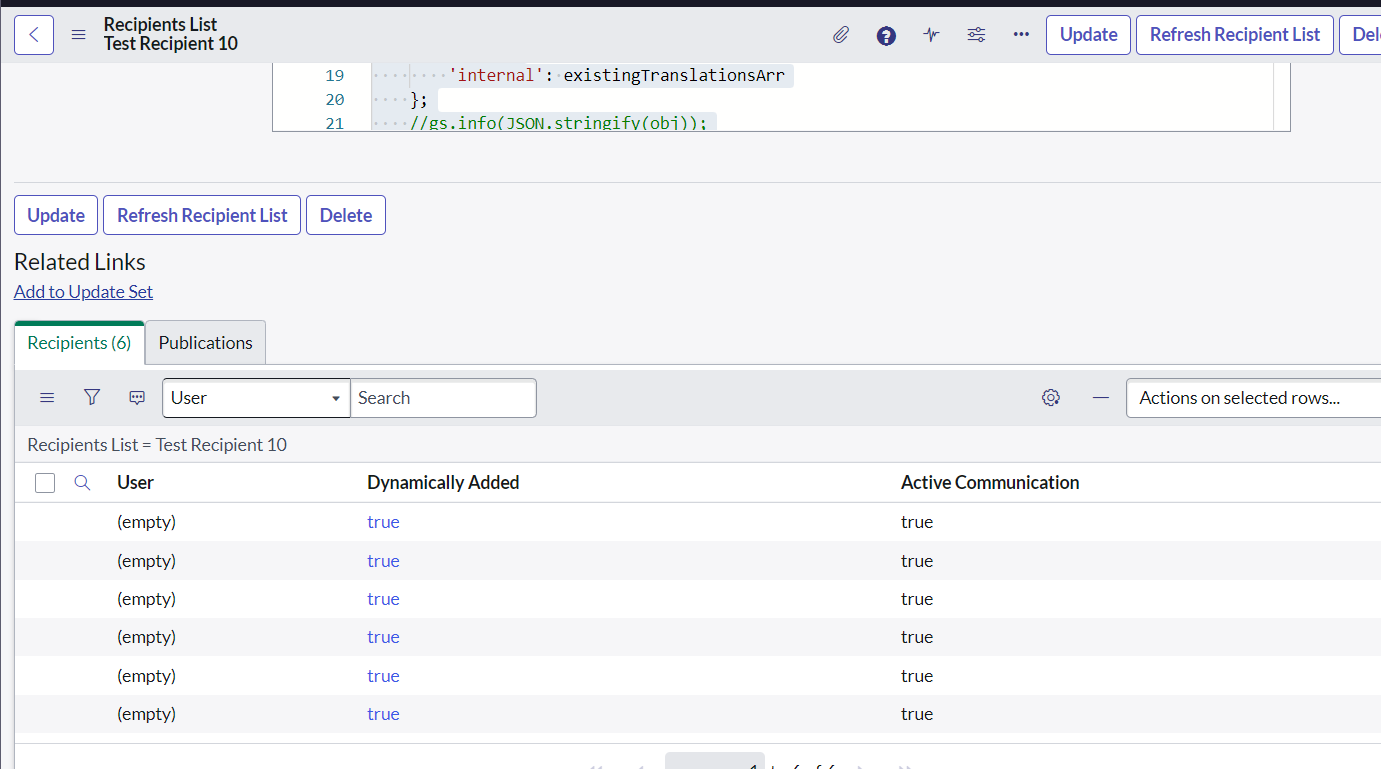Open Recipients list controls hamburger menu
The height and width of the screenshot is (769, 1381).
click(x=47, y=398)
